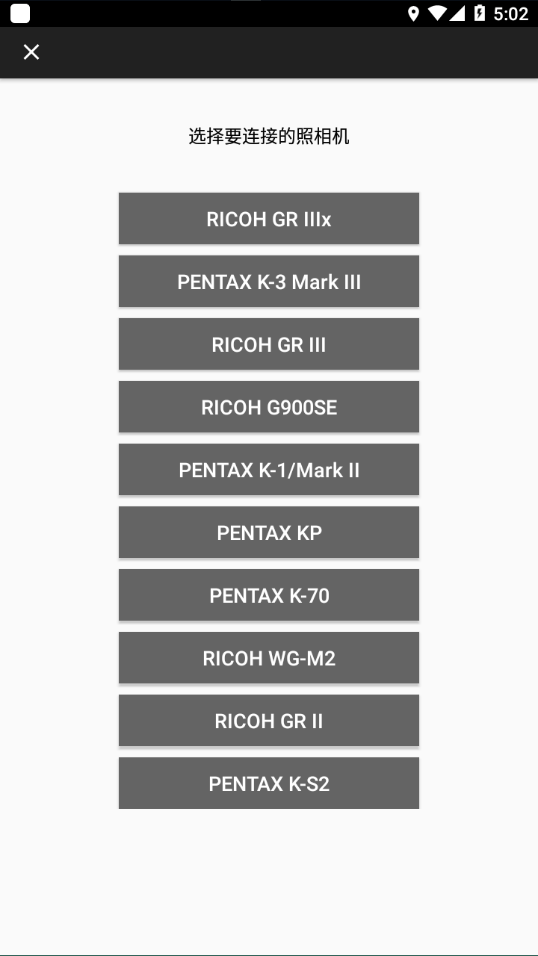Tap the location icon in status bar

tap(413, 13)
